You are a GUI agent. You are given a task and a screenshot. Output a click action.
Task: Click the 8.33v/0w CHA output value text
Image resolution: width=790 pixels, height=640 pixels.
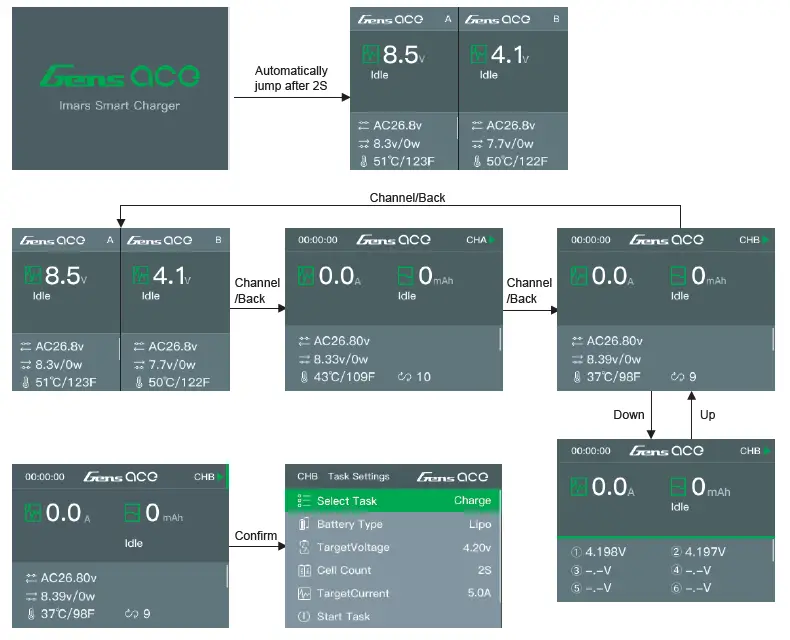click(x=341, y=359)
